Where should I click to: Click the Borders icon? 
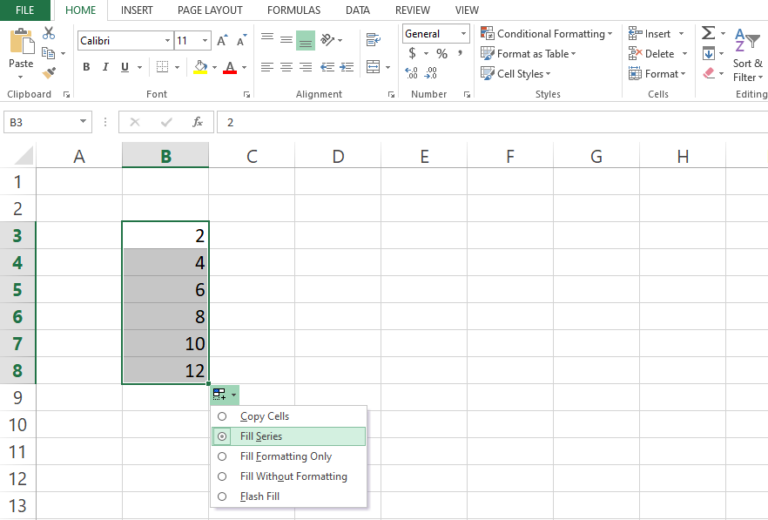point(162,67)
